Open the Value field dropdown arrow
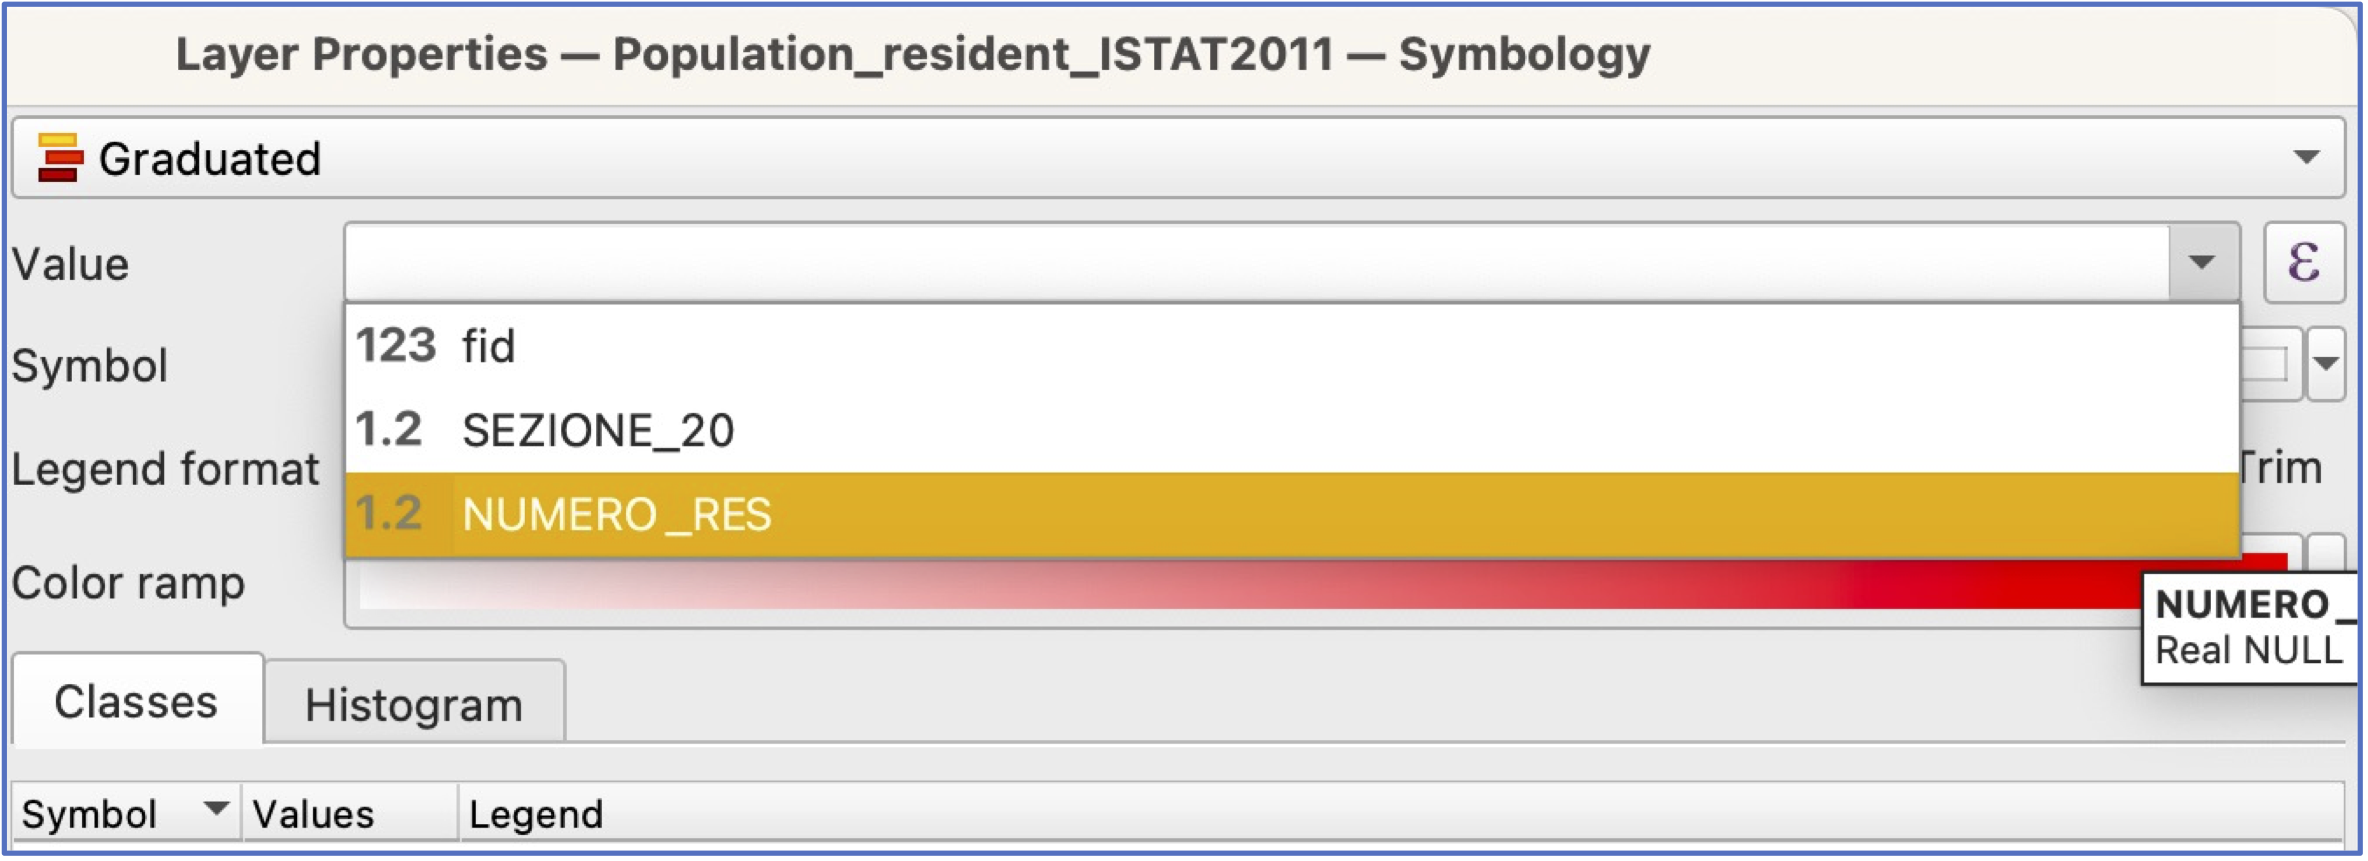Screen dimensions: 2368x861 pyautogui.click(x=2202, y=262)
